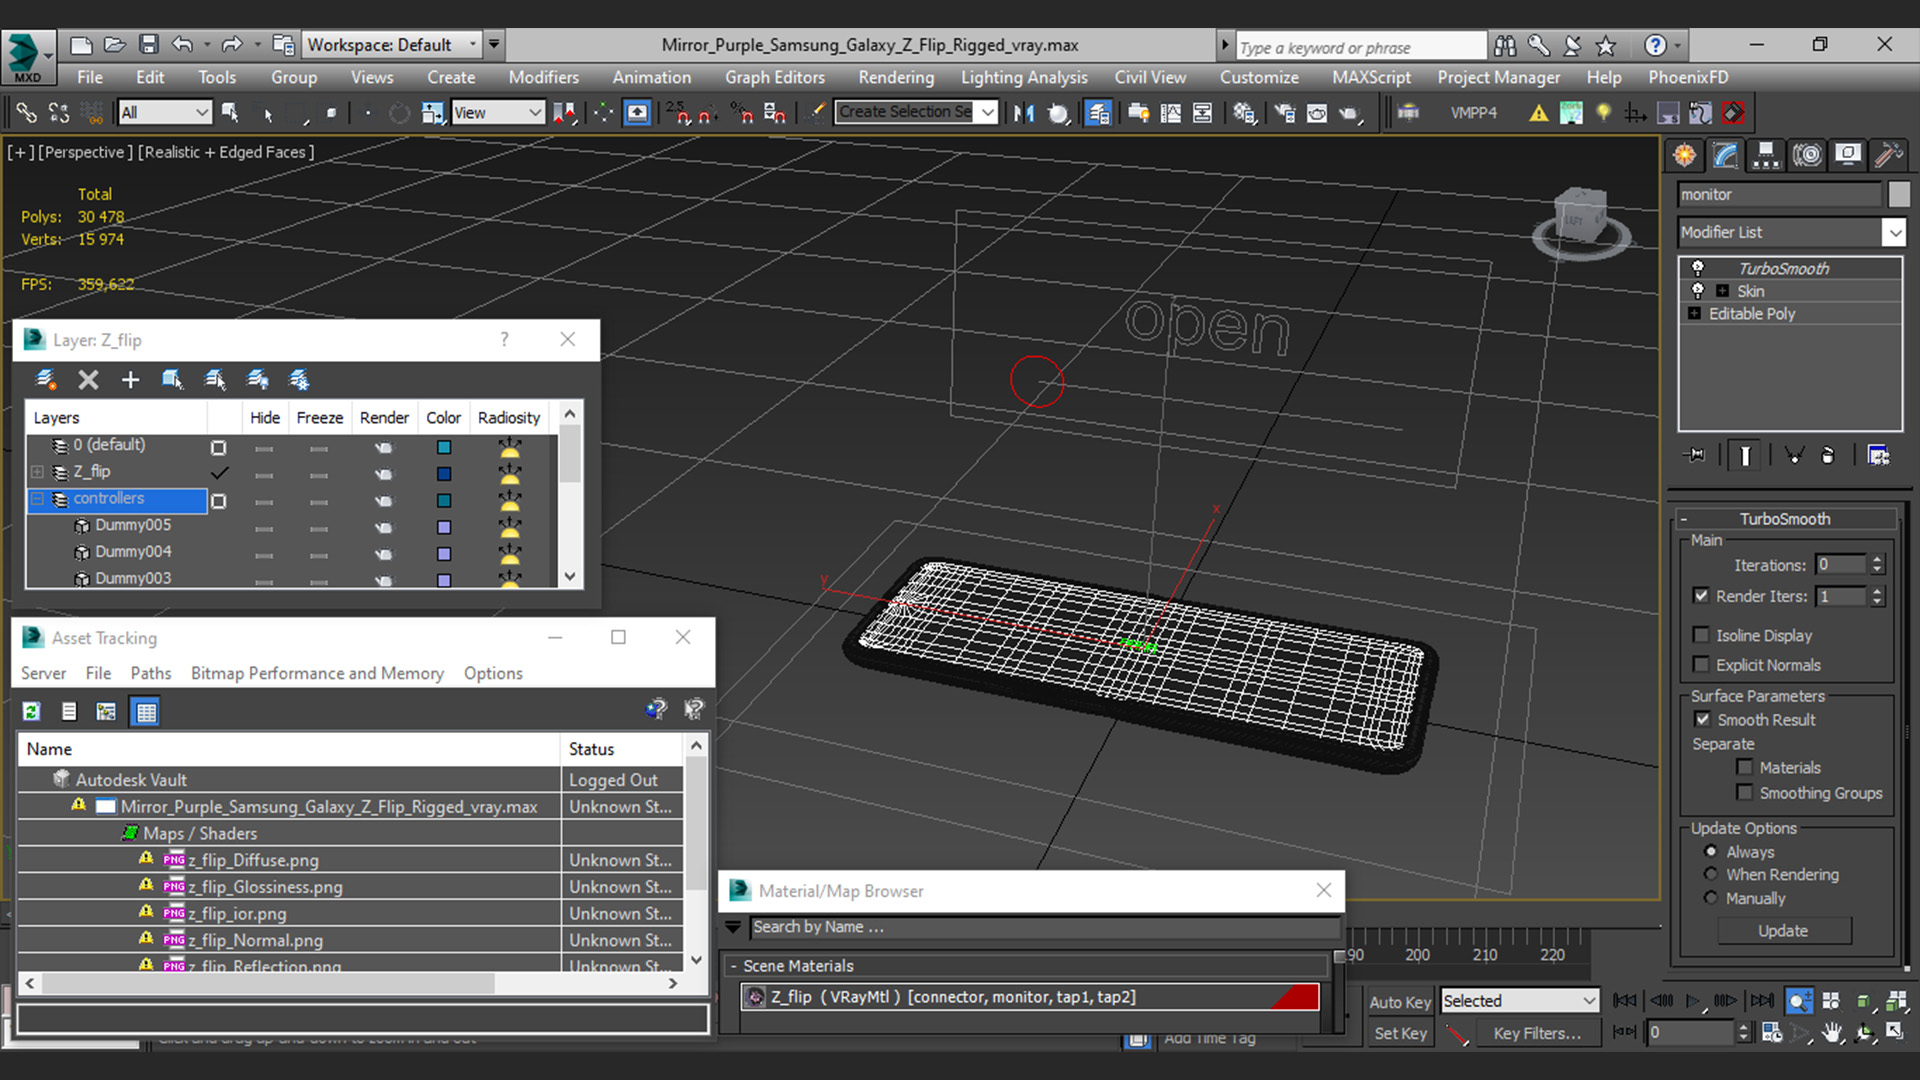Open the Modifiers menu
Viewport: 1920px width, 1080px height.
pyautogui.click(x=543, y=77)
